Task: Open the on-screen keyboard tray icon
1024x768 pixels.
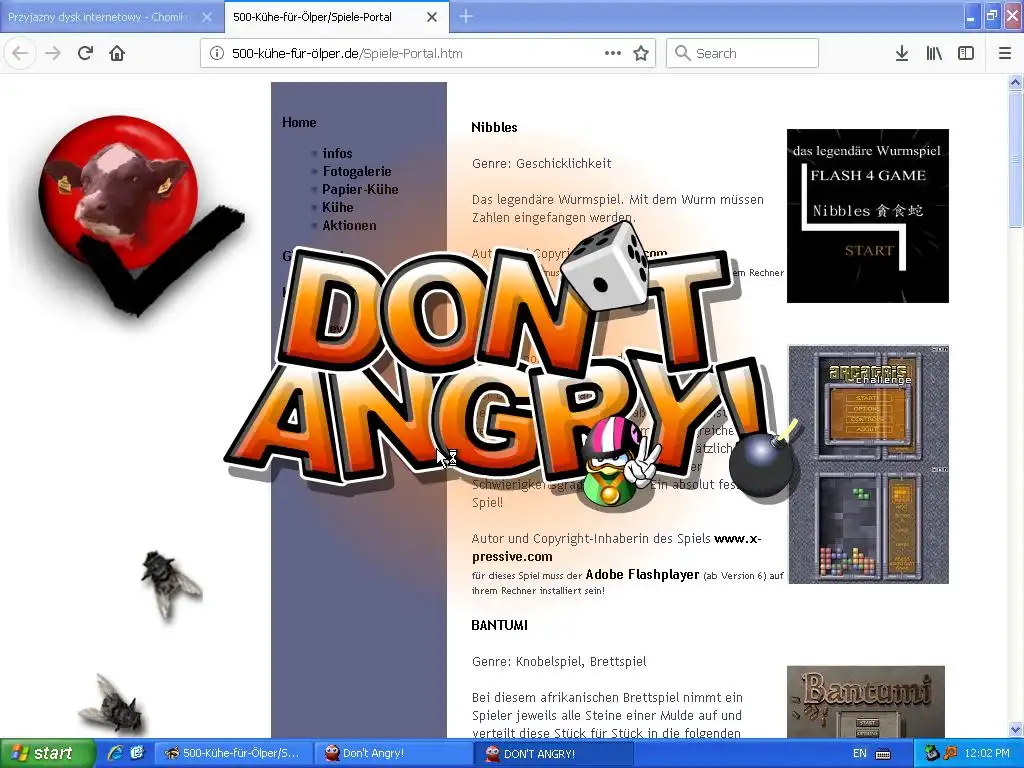Action: coord(883,754)
